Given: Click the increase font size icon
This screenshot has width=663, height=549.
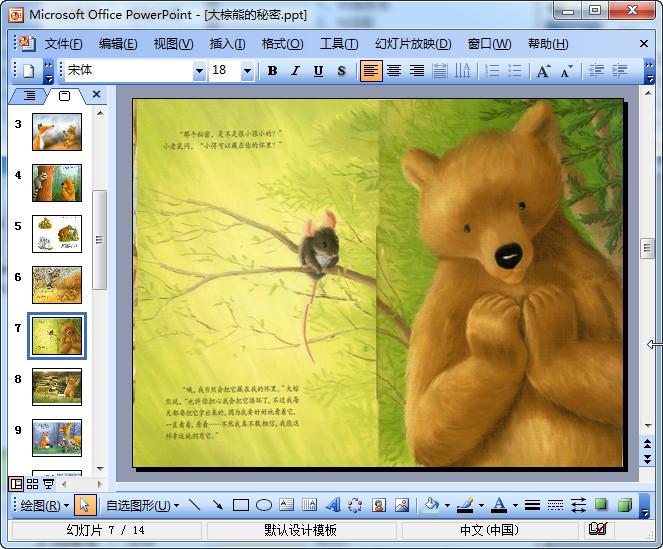Looking at the screenshot, I should pyautogui.click(x=543, y=71).
